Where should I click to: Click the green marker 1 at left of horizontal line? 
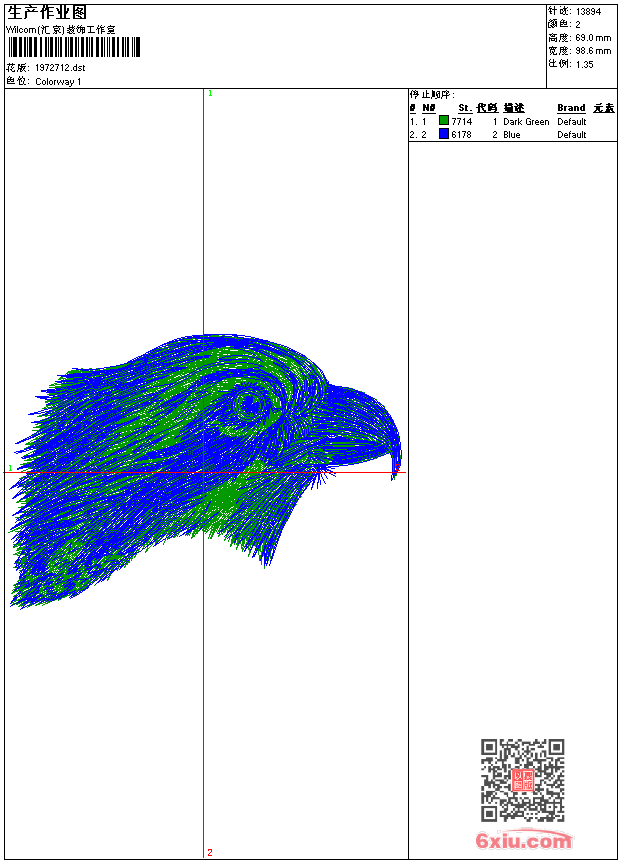tap(10, 468)
